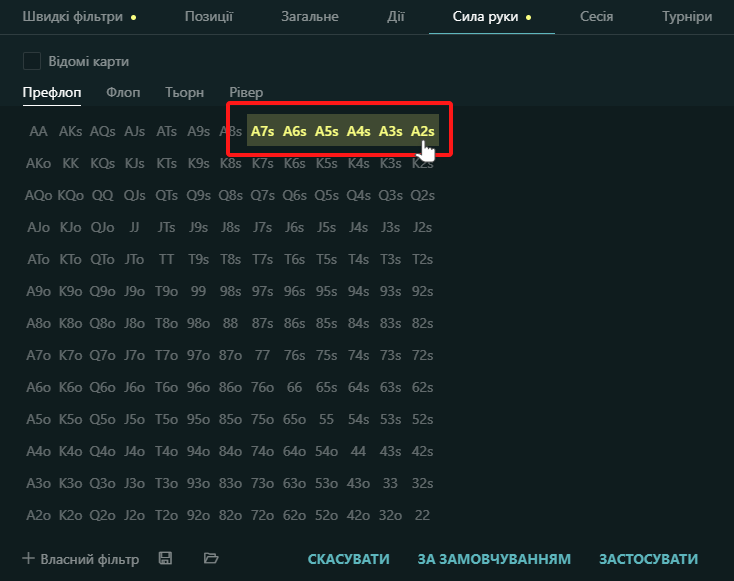Select the 98s hand cell
The image size is (734, 581).
[x=230, y=291]
